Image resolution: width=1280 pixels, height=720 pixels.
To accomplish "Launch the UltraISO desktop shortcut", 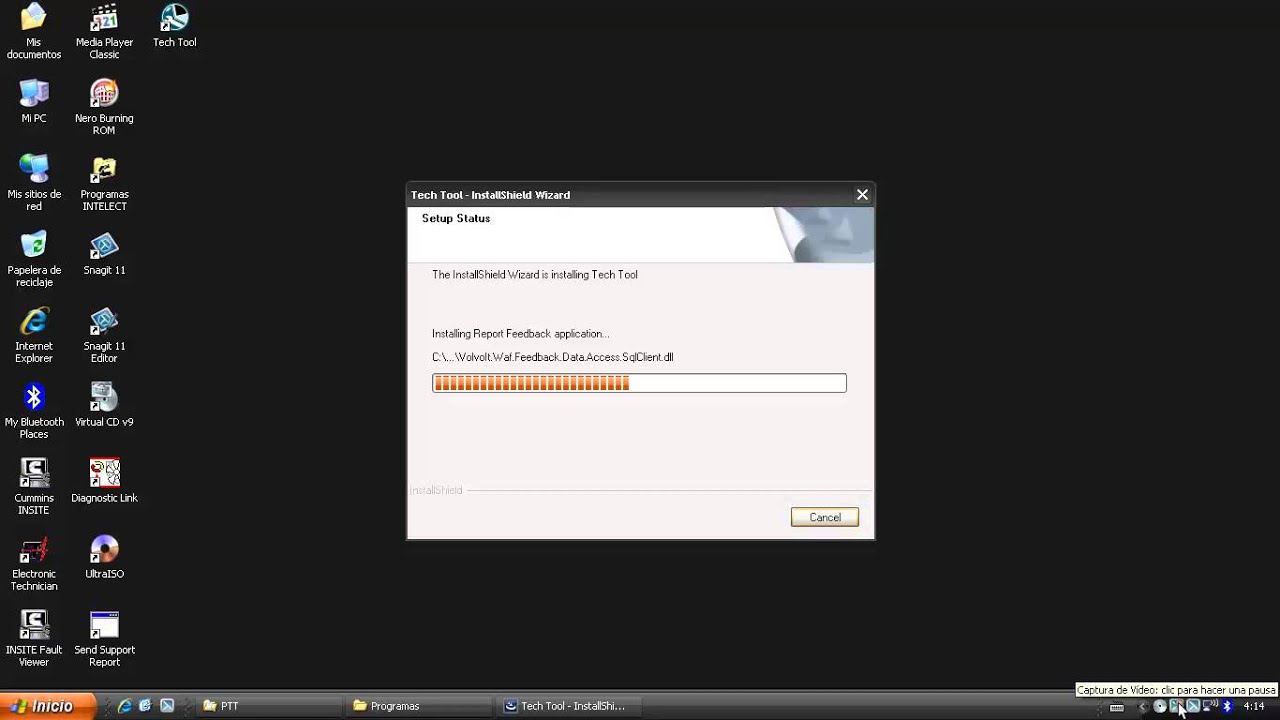I will pyautogui.click(x=104, y=556).
